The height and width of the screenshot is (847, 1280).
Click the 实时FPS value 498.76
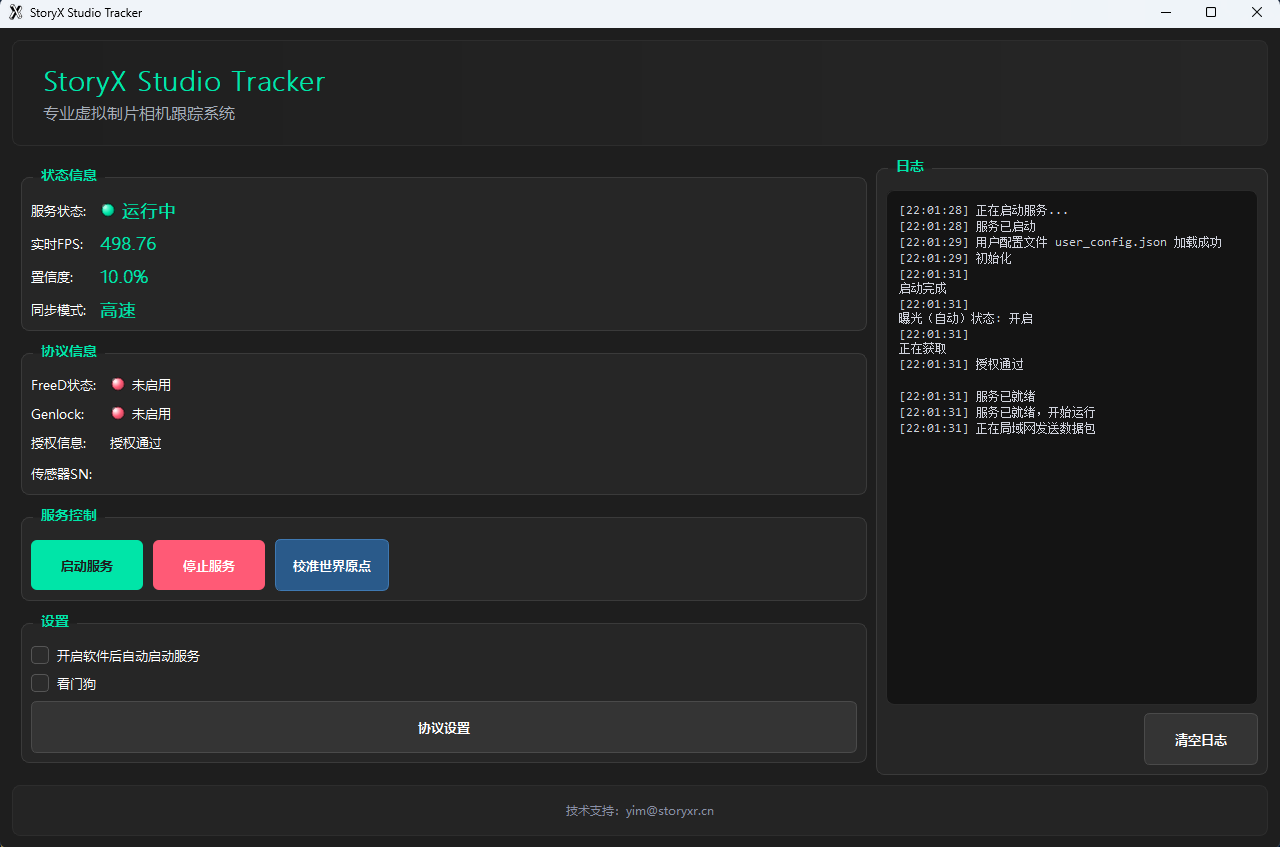[128, 244]
